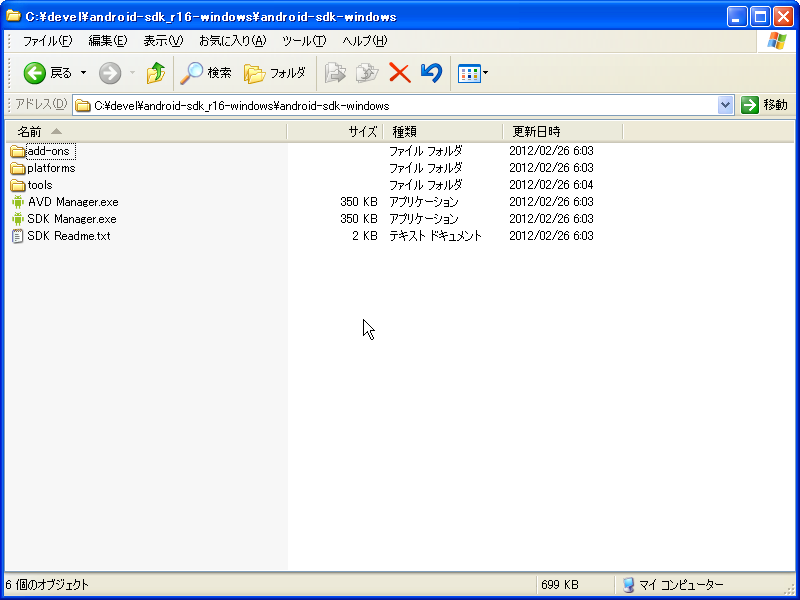This screenshot has width=800, height=600.
Task: Click the green Back arrow button
Action: point(35,73)
